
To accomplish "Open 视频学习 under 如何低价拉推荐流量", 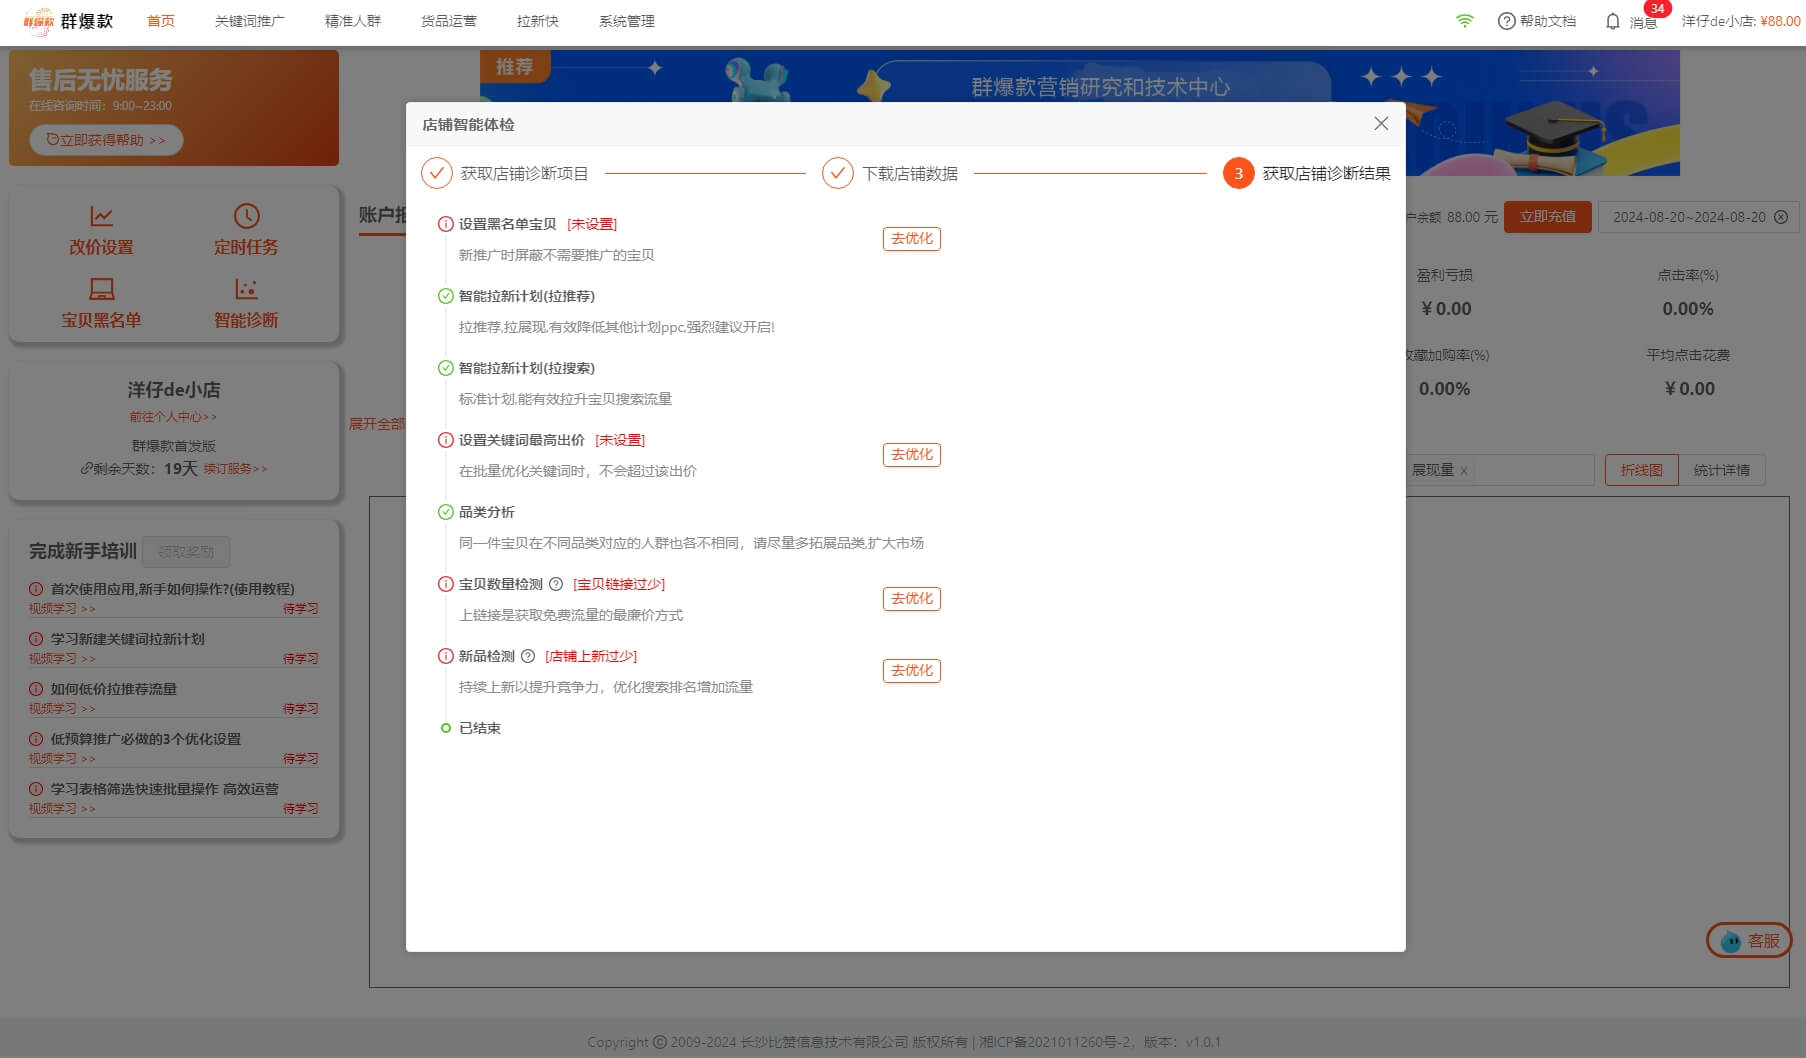I will coord(62,708).
